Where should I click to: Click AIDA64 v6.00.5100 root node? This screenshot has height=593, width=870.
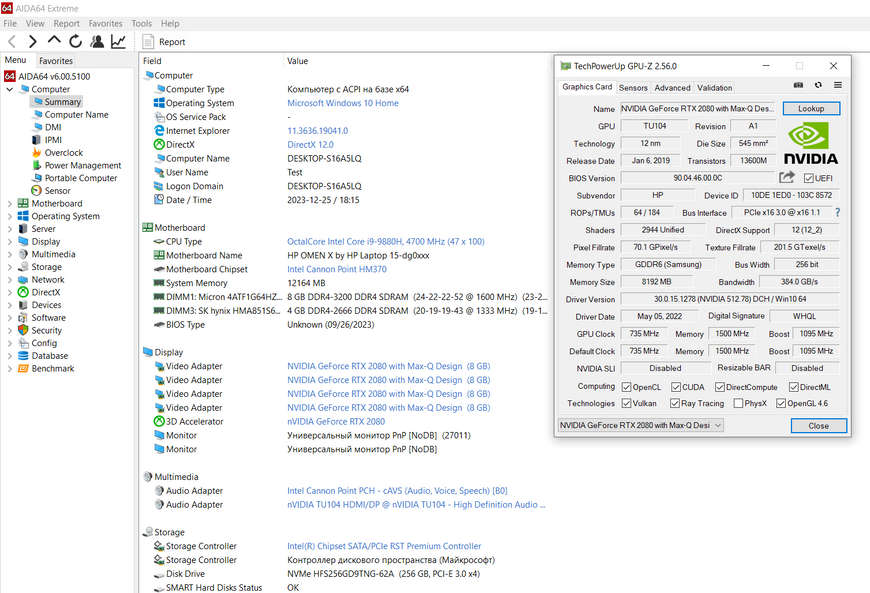(54, 76)
